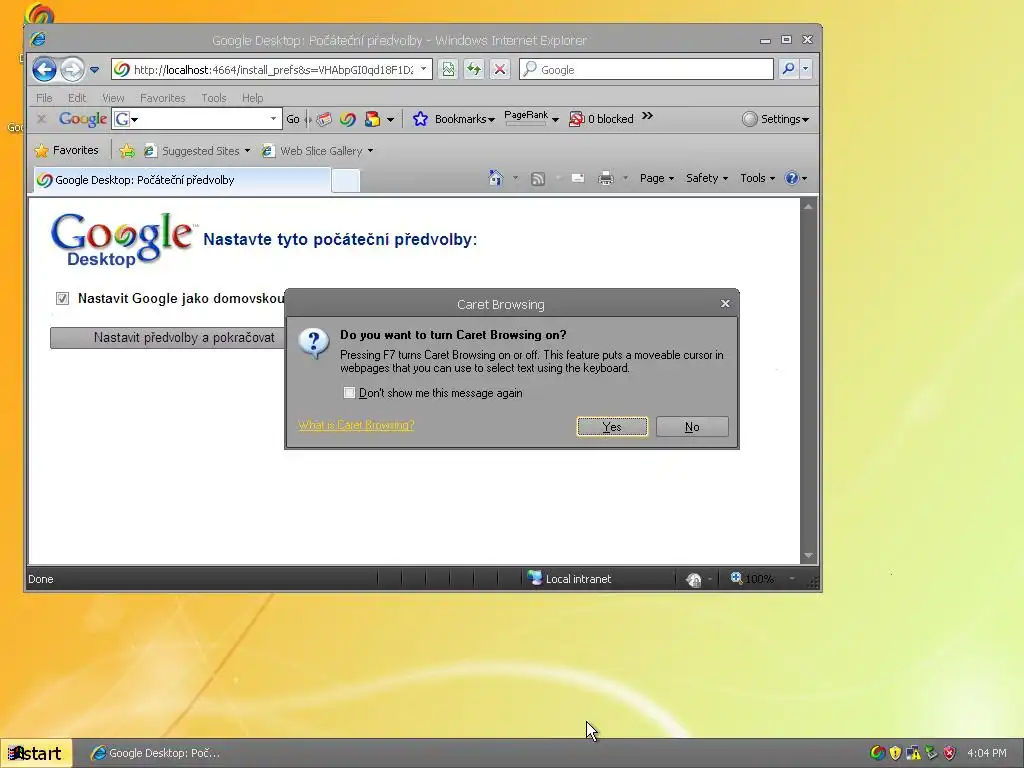Click the Google Desktop tray icon

coord(878,753)
